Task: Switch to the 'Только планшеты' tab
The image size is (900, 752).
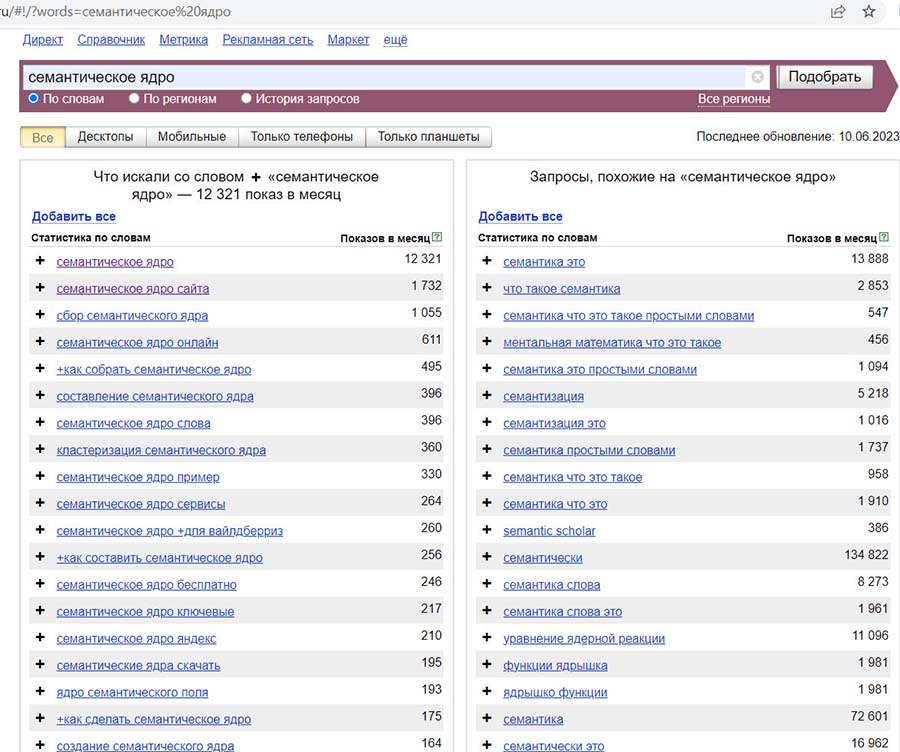Action: click(428, 137)
